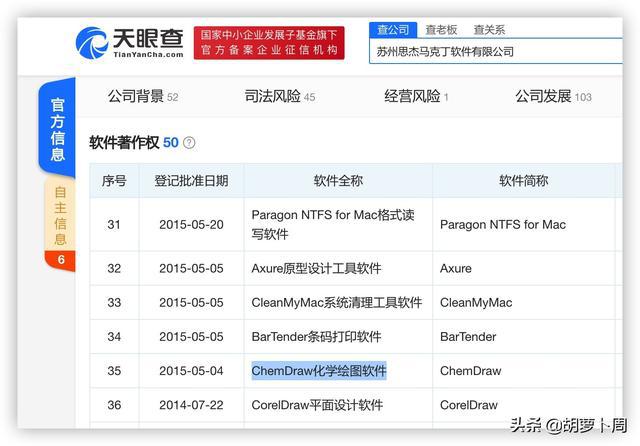Click row number 33
Image resolution: width=640 pixels, height=446 pixels.
point(114,303)
